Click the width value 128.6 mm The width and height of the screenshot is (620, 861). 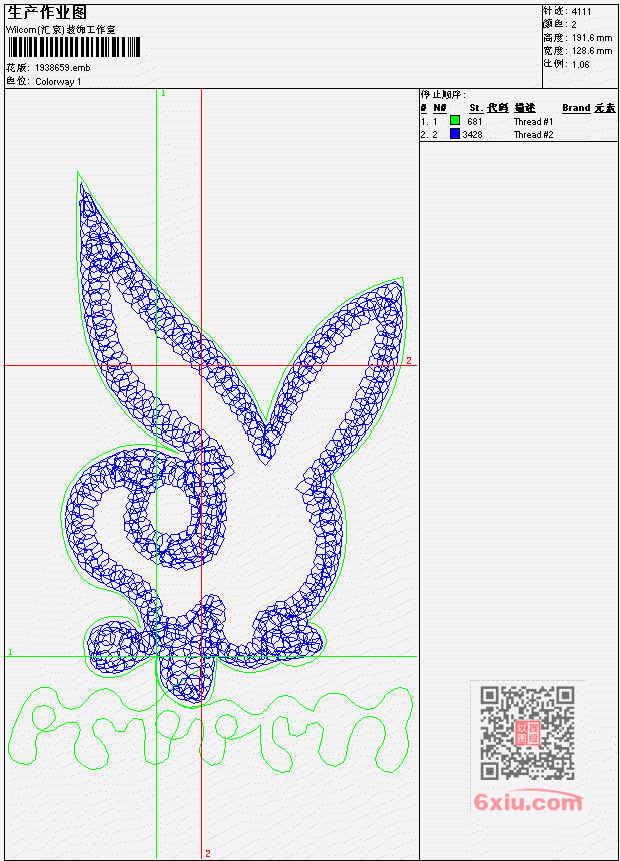pyautogui.click(x=592, y=51)
